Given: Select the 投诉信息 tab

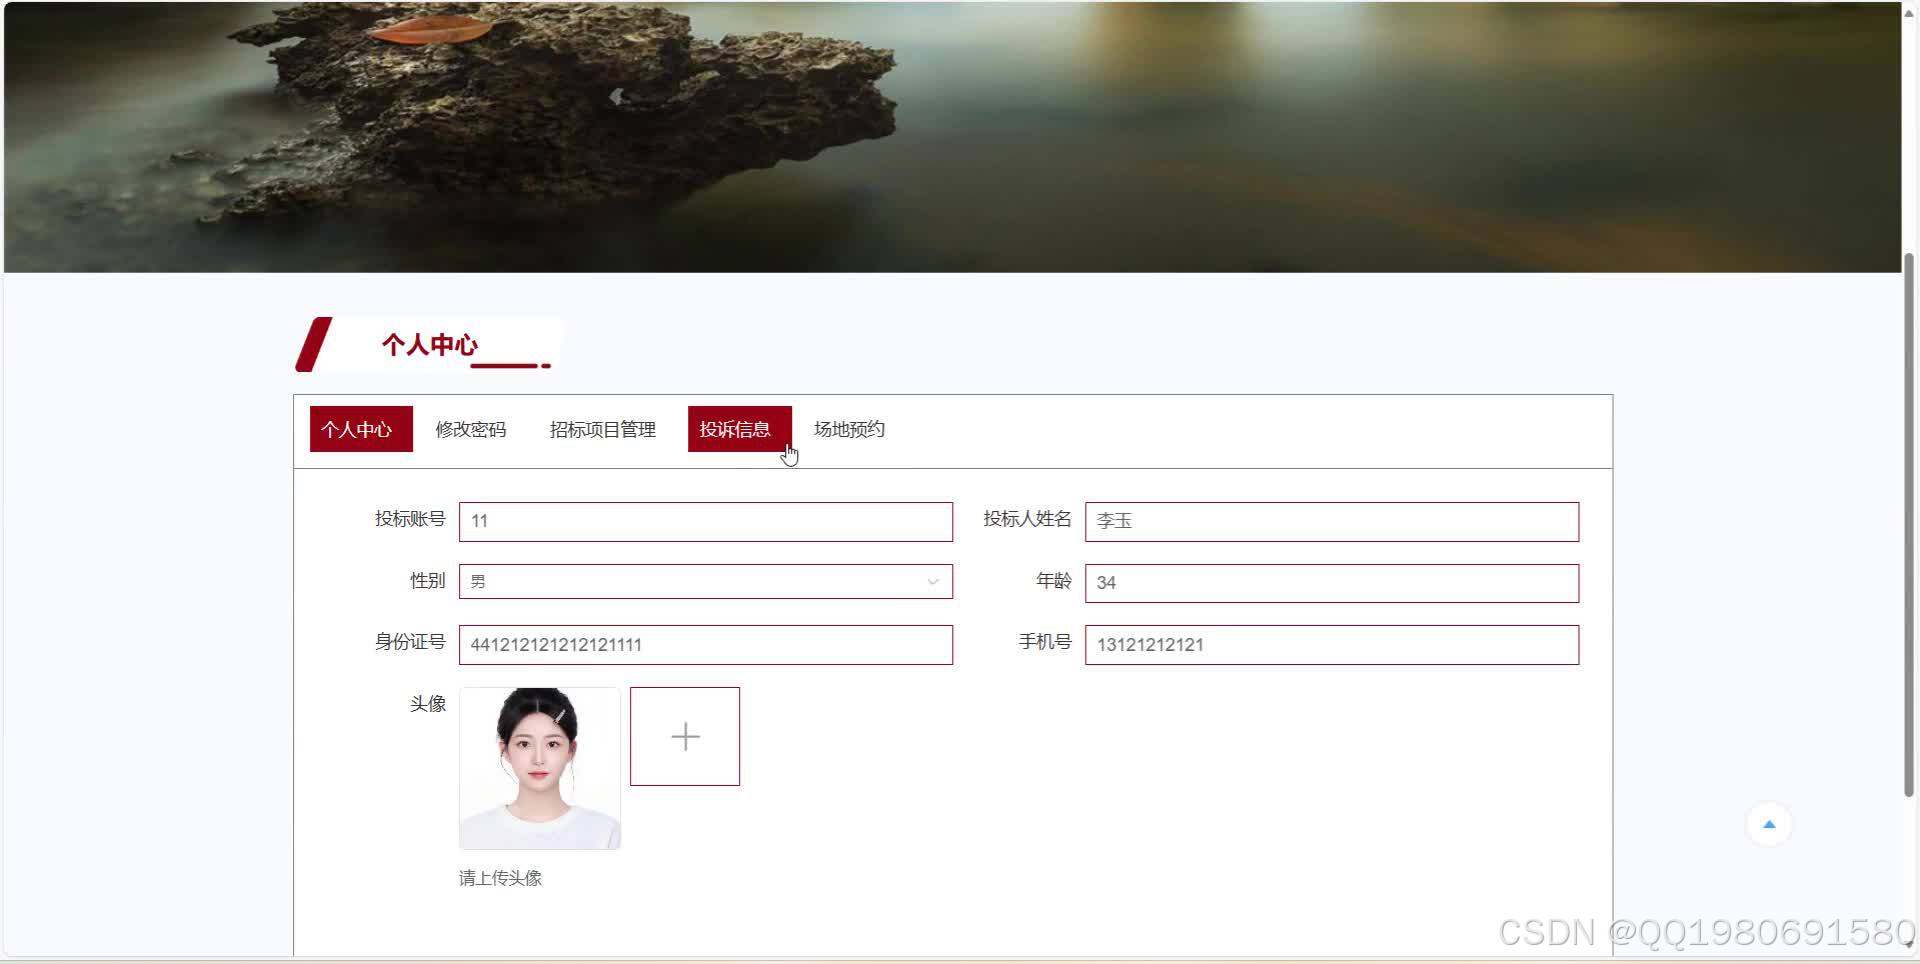Looking at the screenshot, I should pos(738,429).
